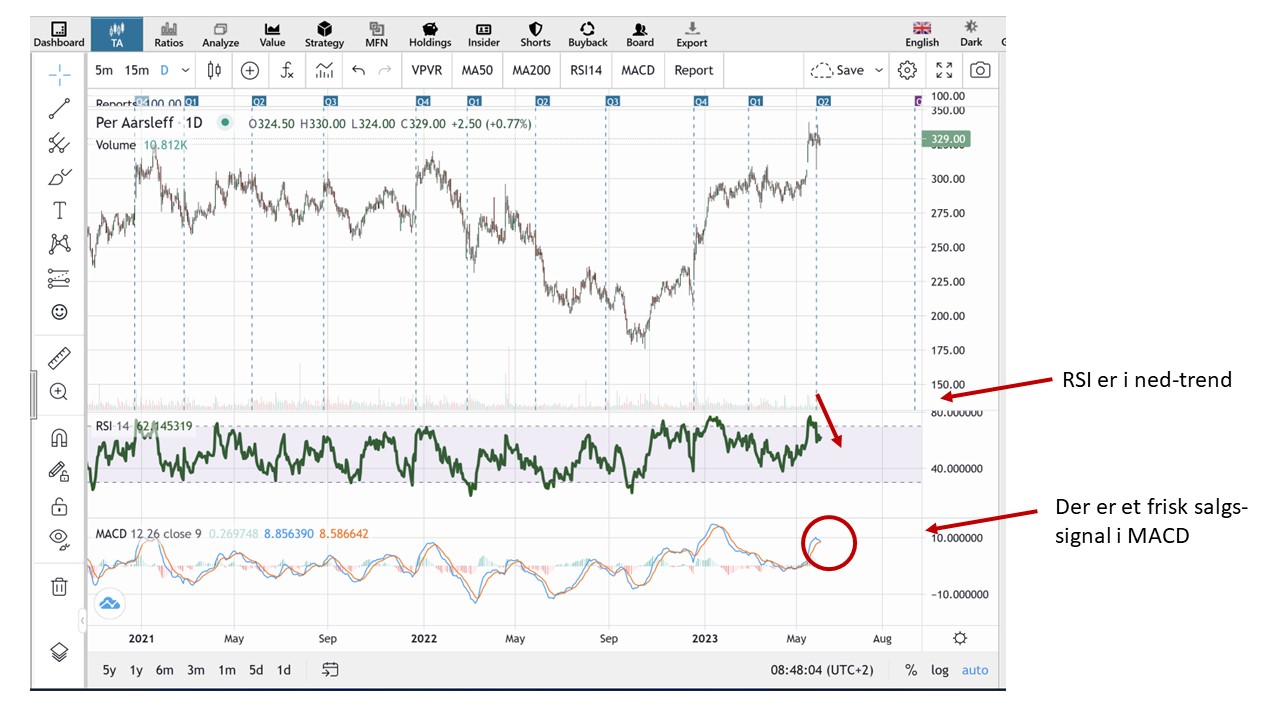Toggle log scale on price axis

939,670
